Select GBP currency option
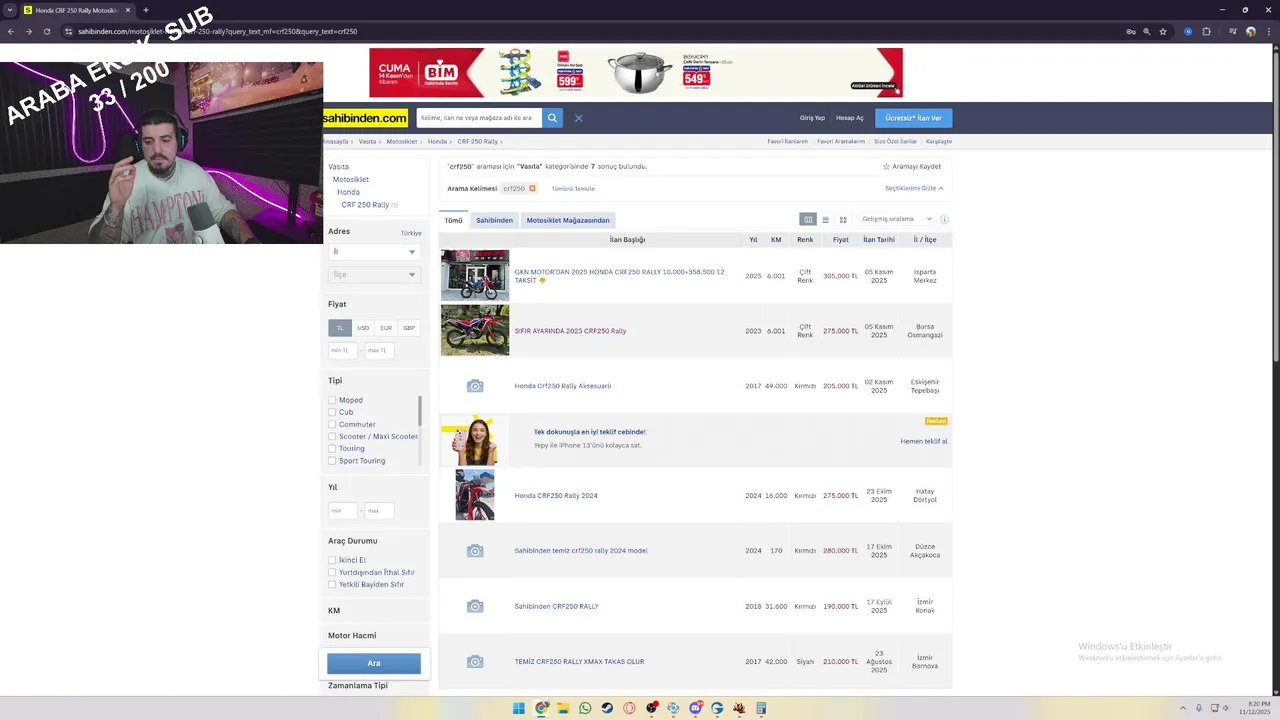This screenshot has width=1280, height=720. 409,328
